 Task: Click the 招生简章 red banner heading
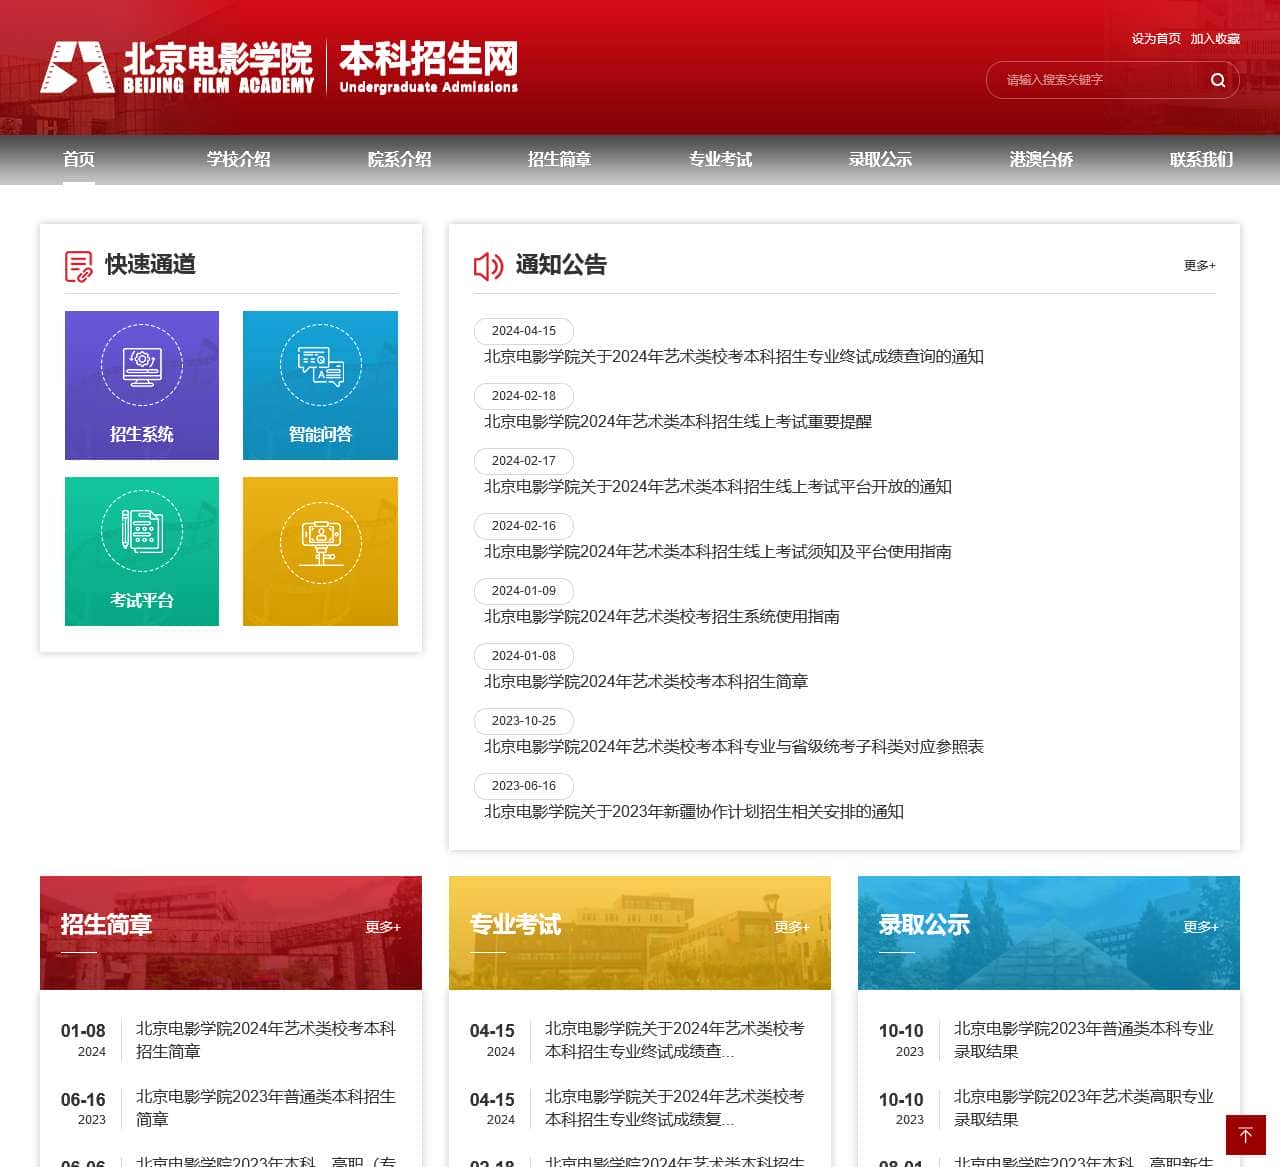[106, 925]
